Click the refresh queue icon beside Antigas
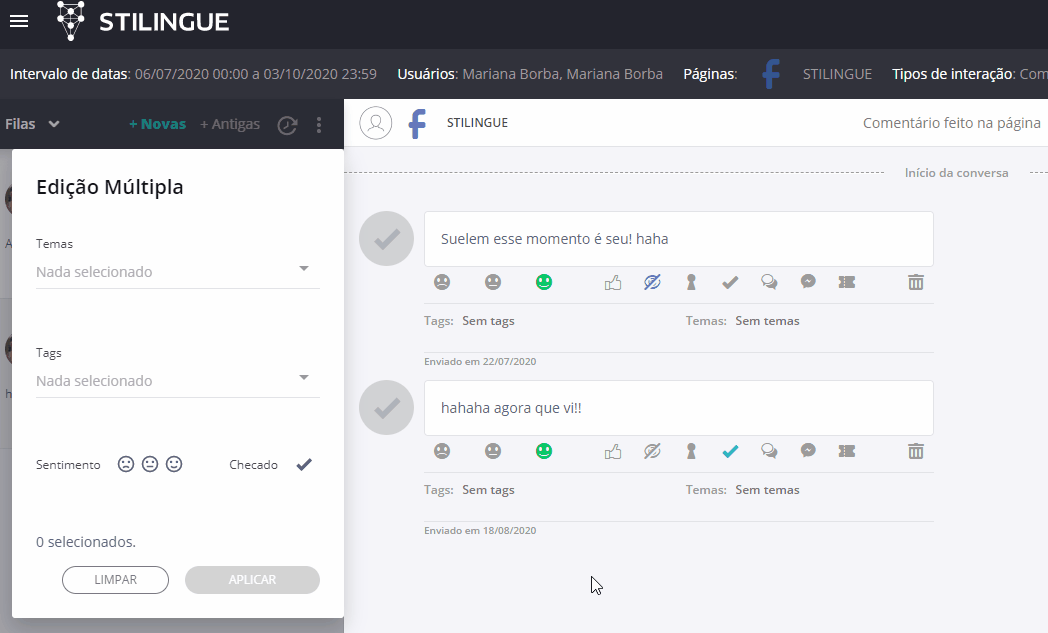 287,125
